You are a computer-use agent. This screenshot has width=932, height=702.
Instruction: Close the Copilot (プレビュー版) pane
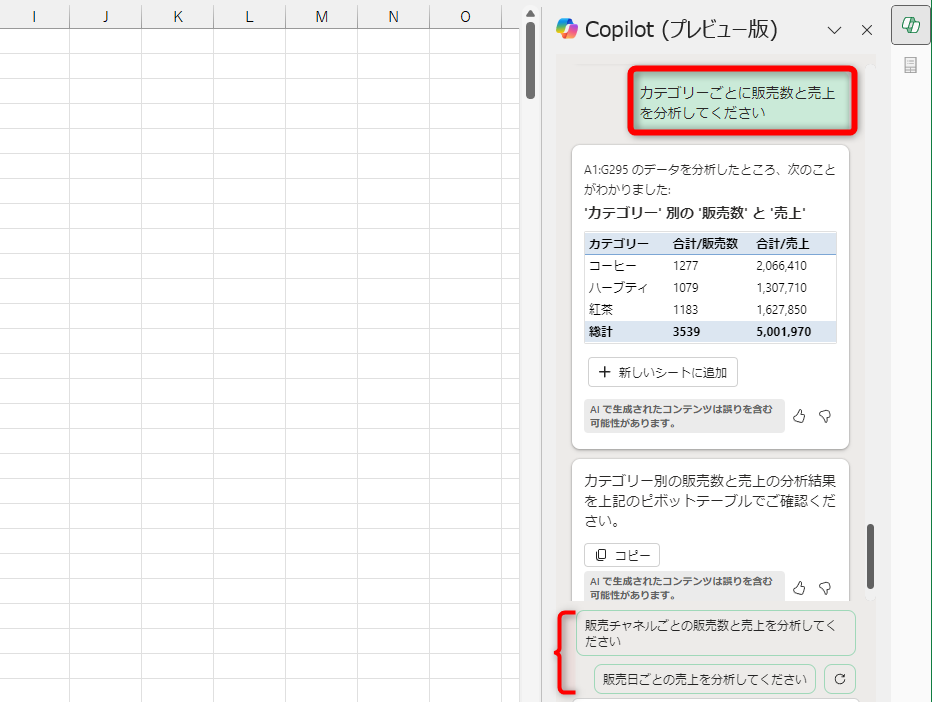pyautogui.click(x=866, y=30)
